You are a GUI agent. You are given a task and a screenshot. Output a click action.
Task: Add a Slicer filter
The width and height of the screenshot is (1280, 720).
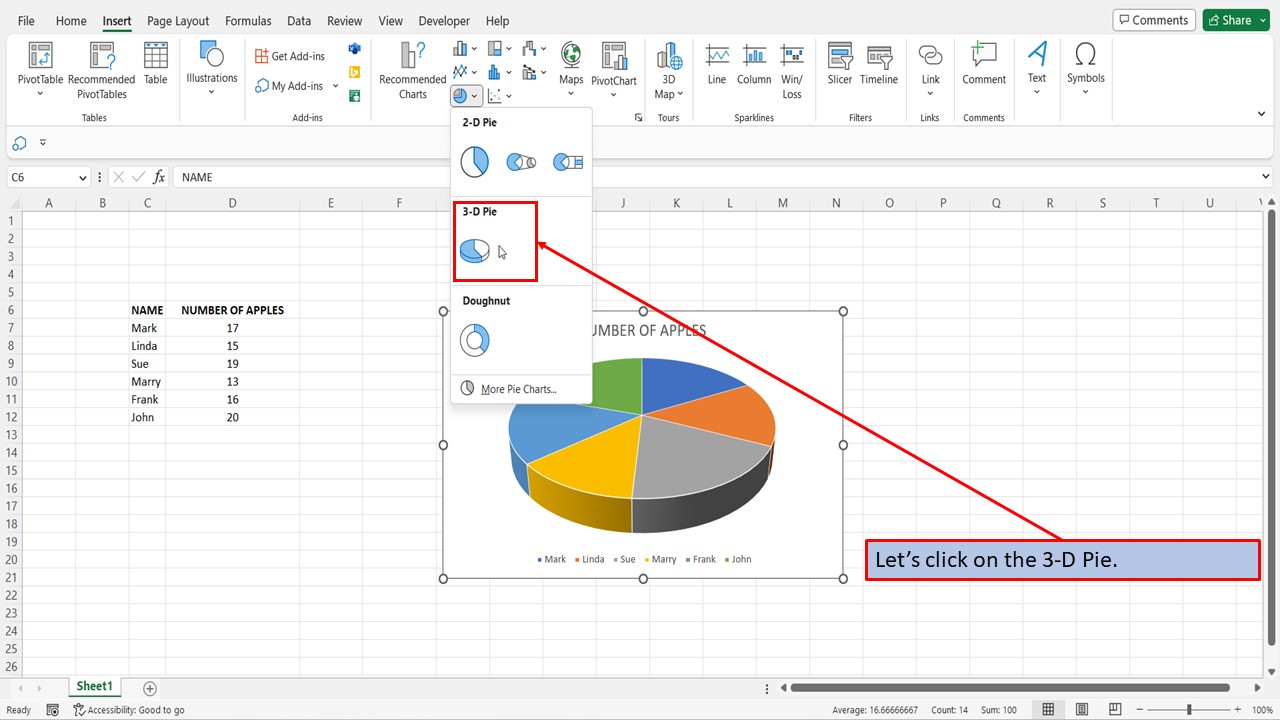pyautogui.click(x=839, y=60)
